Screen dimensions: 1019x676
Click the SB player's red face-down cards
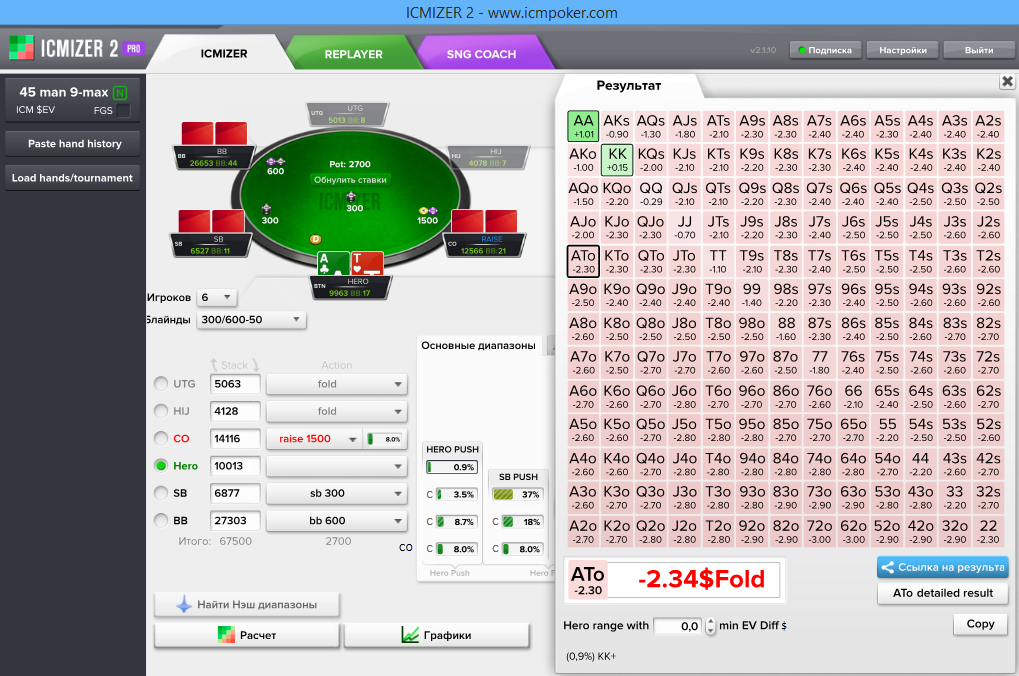tap(211, 222)
